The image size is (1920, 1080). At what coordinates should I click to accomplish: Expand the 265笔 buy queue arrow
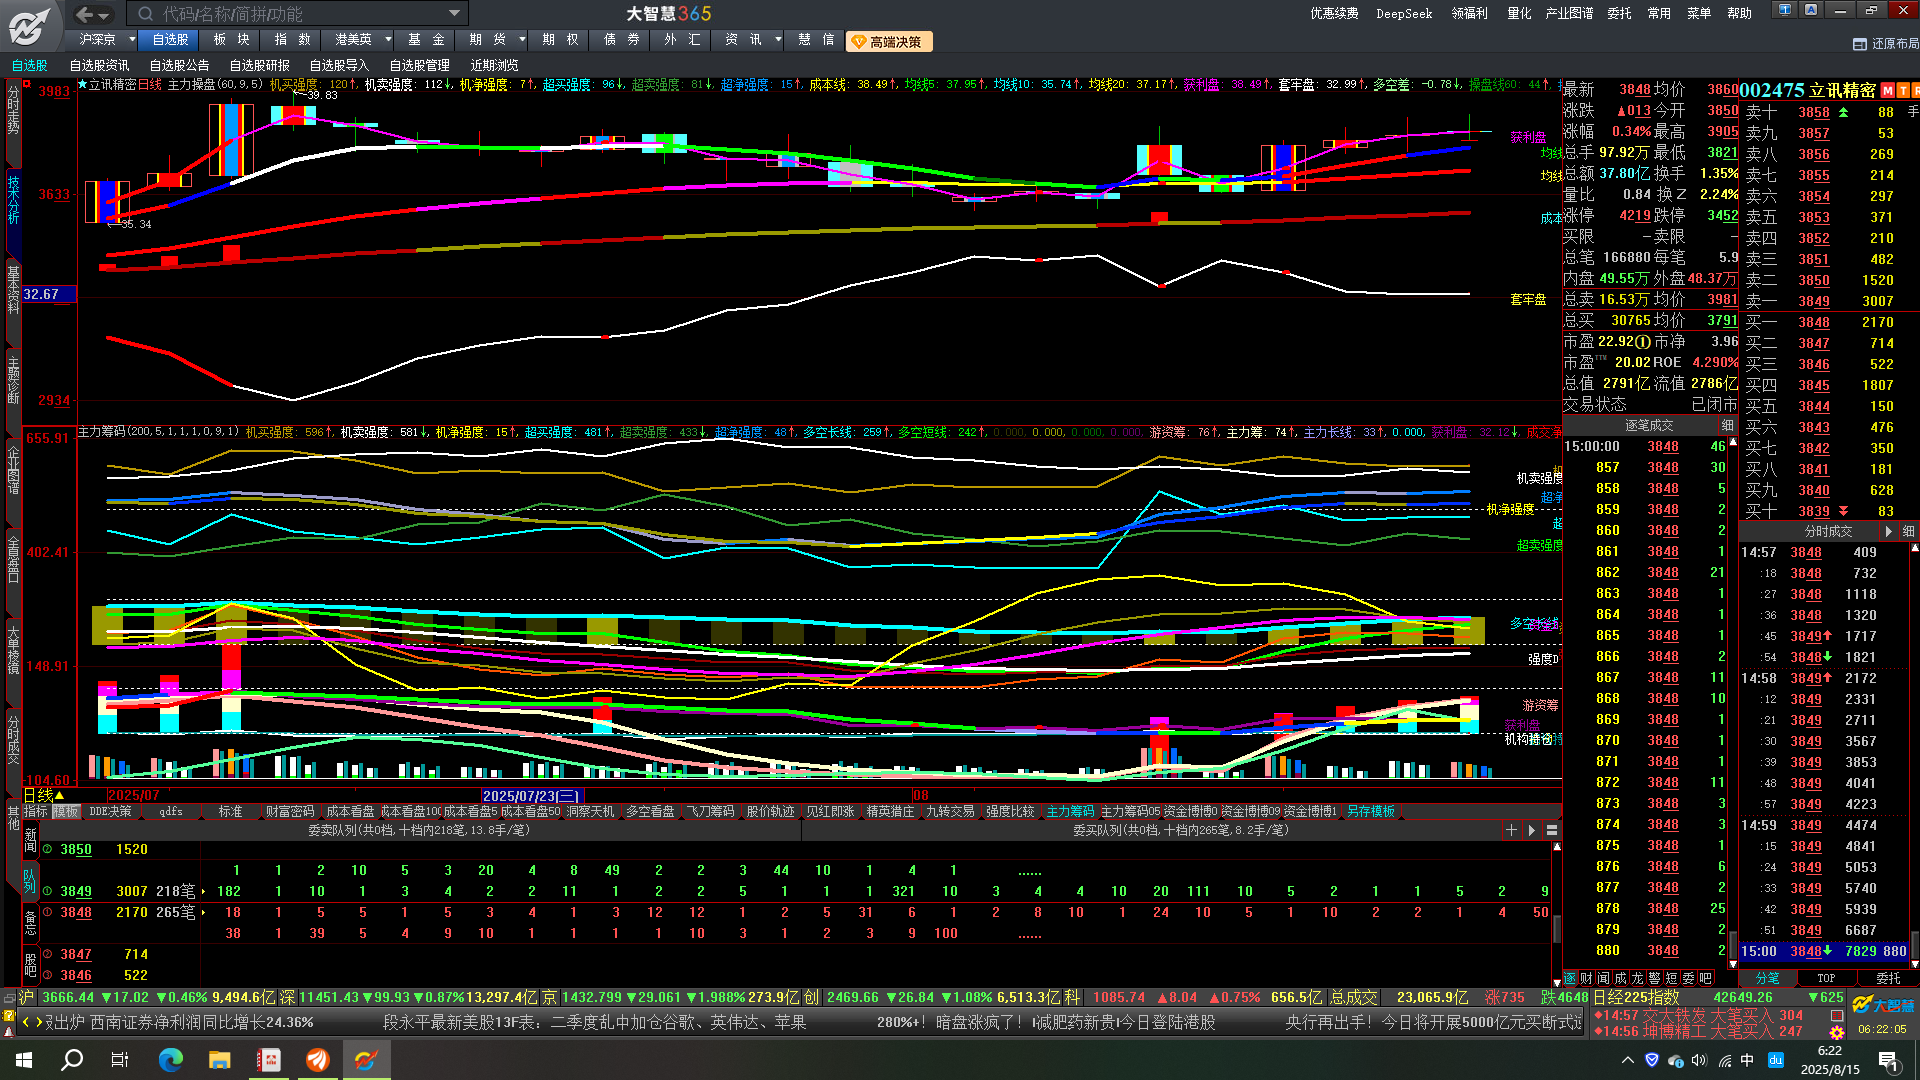(x=204, y=912)
